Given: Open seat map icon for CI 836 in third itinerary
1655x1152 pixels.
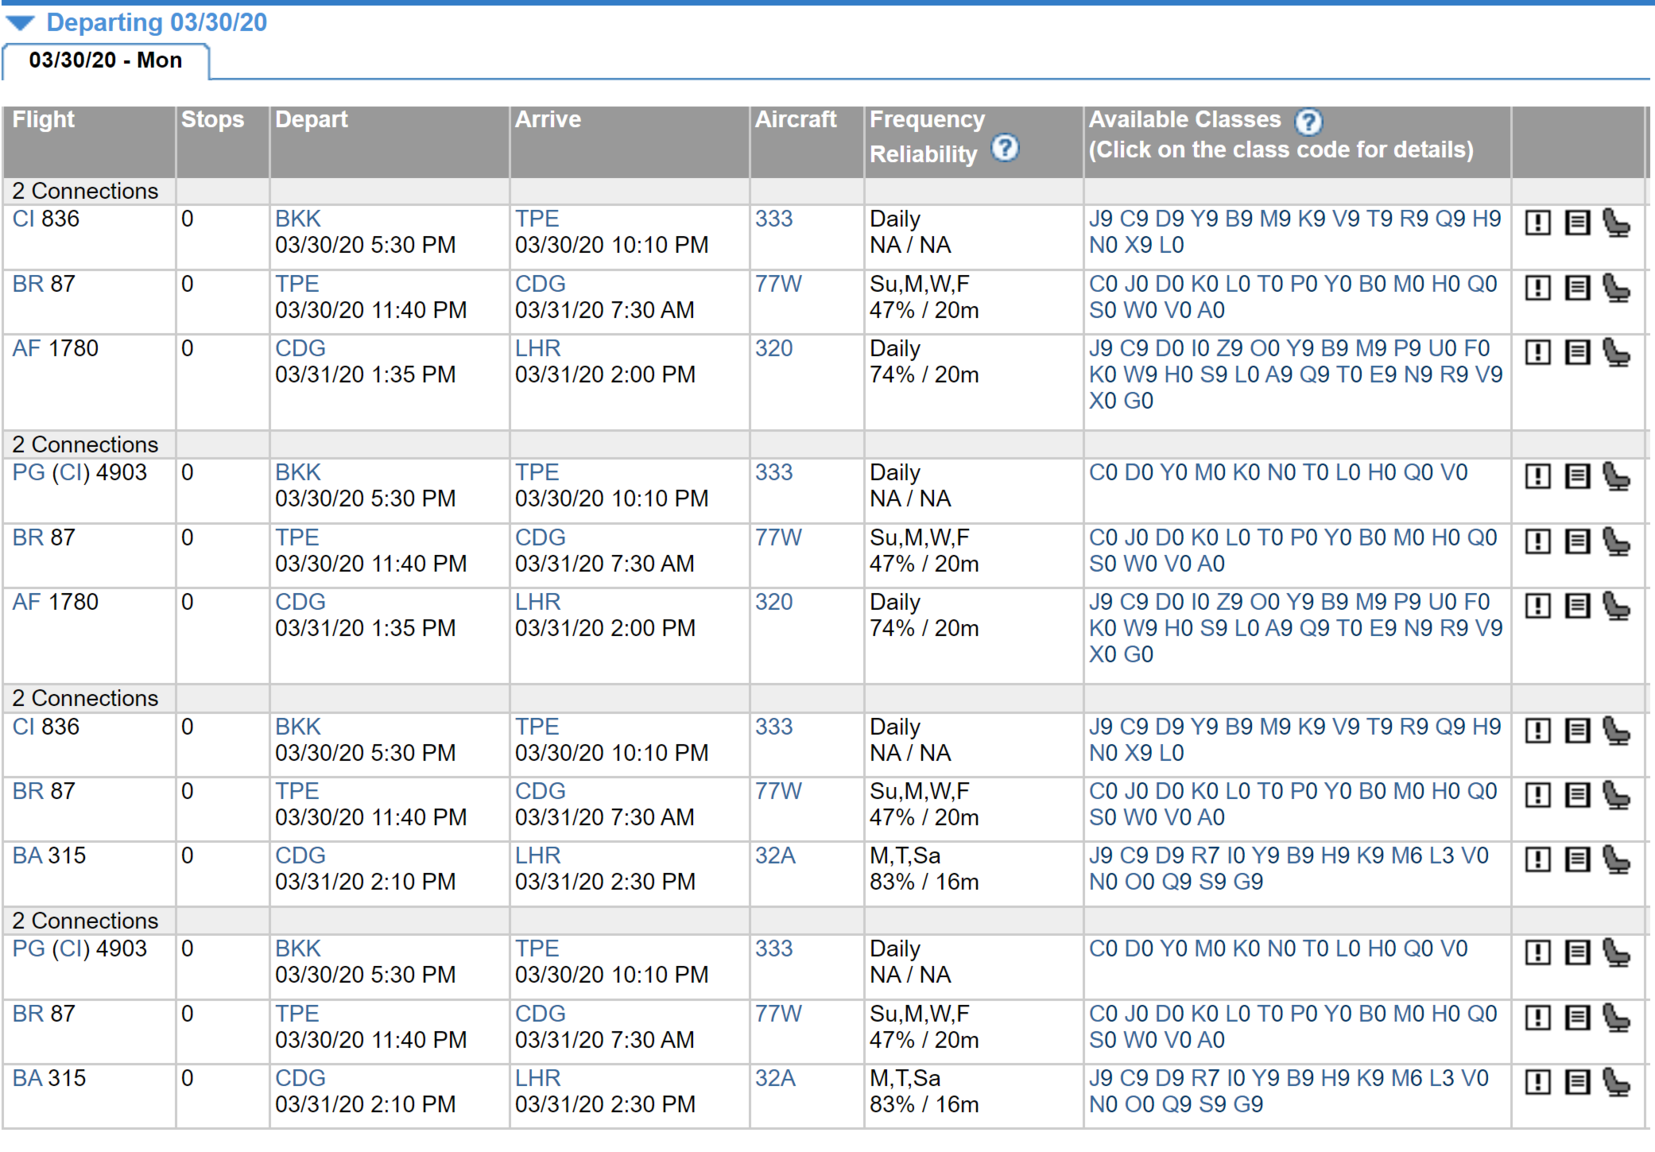Looking at the screenshot, I should [1617, 731].
